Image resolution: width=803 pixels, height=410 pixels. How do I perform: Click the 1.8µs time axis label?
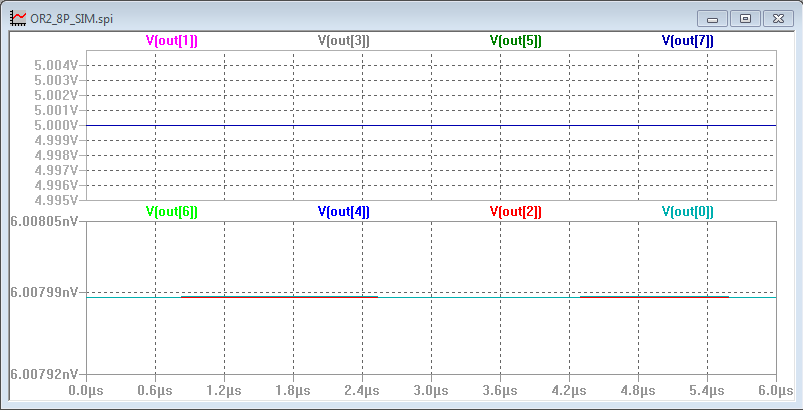click(x=293, y=392)
